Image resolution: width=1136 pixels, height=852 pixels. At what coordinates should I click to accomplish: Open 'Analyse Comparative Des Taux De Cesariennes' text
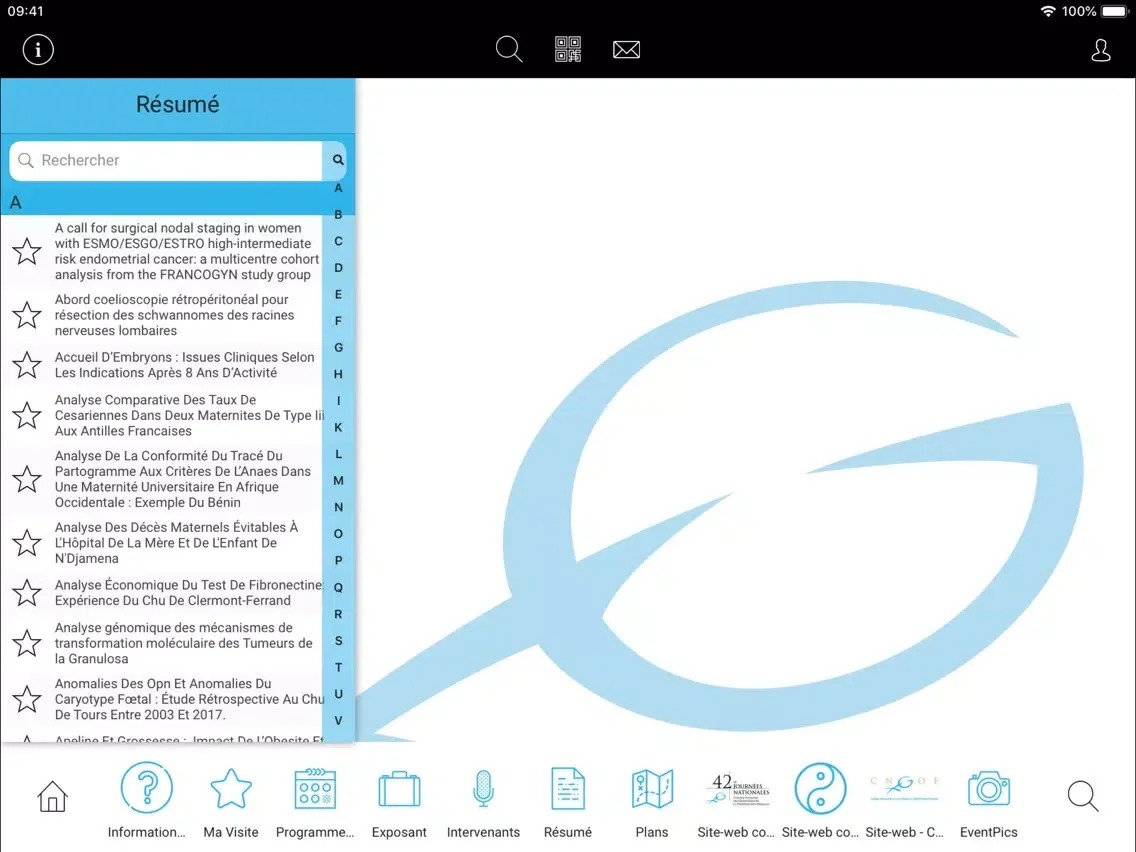click(x=189, y=415)
